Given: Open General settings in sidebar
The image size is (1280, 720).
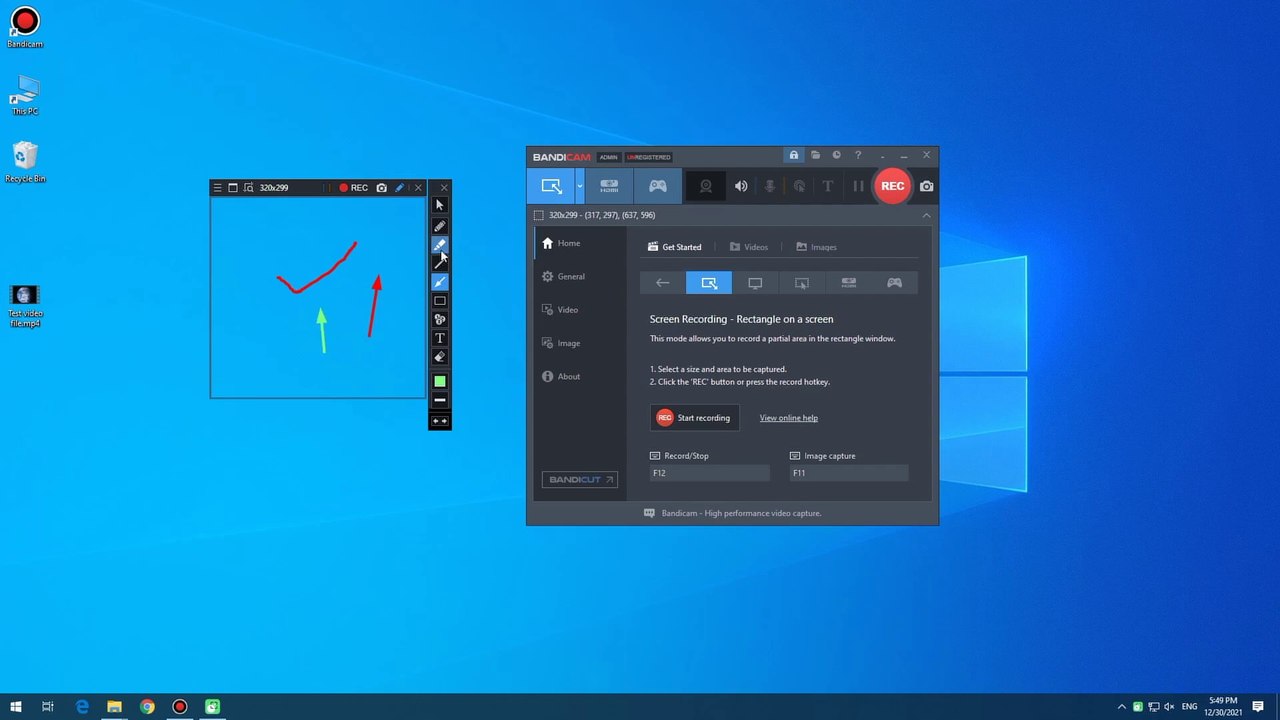Looking at the screenshot, I should (580, 276).
